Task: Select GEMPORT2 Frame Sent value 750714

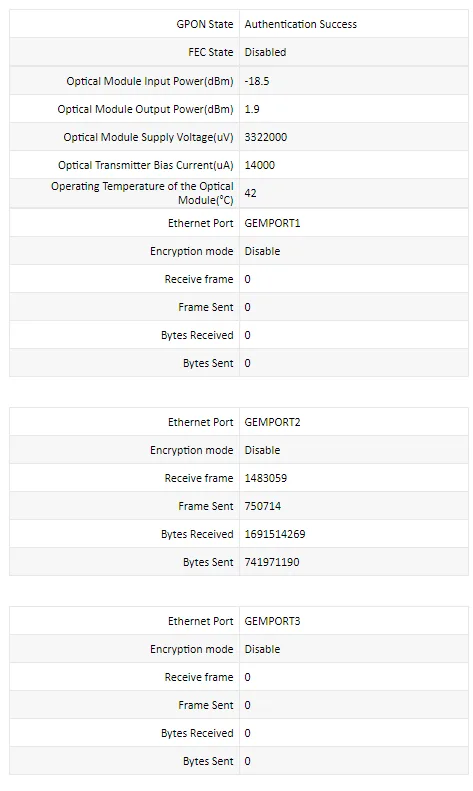Action: (x=263, y=506)
